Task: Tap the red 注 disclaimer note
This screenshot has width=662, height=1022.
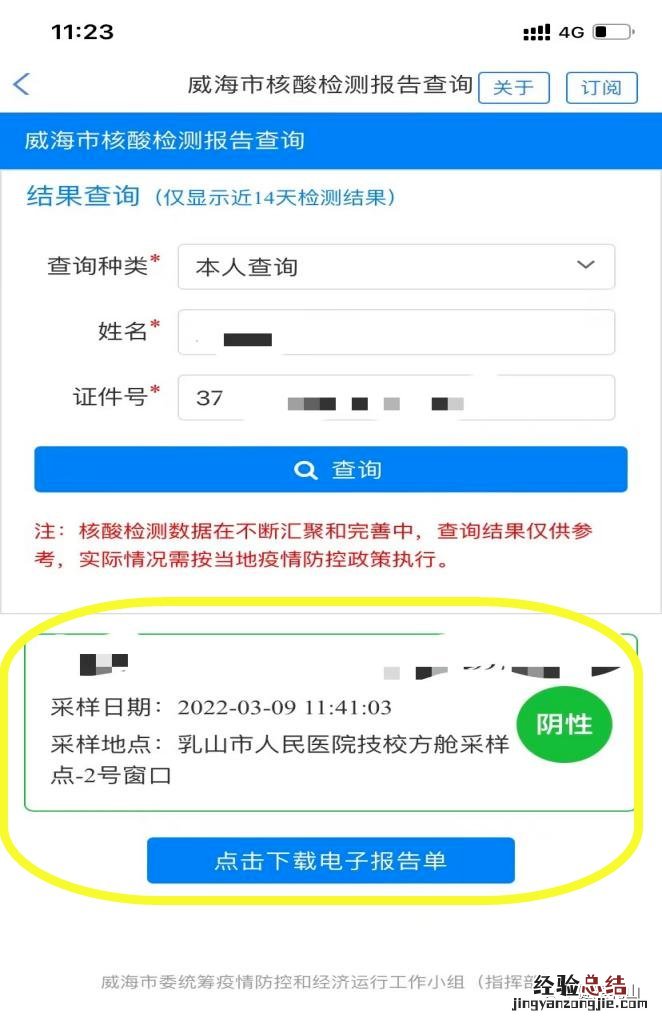Action: click(x=313, y=545)
